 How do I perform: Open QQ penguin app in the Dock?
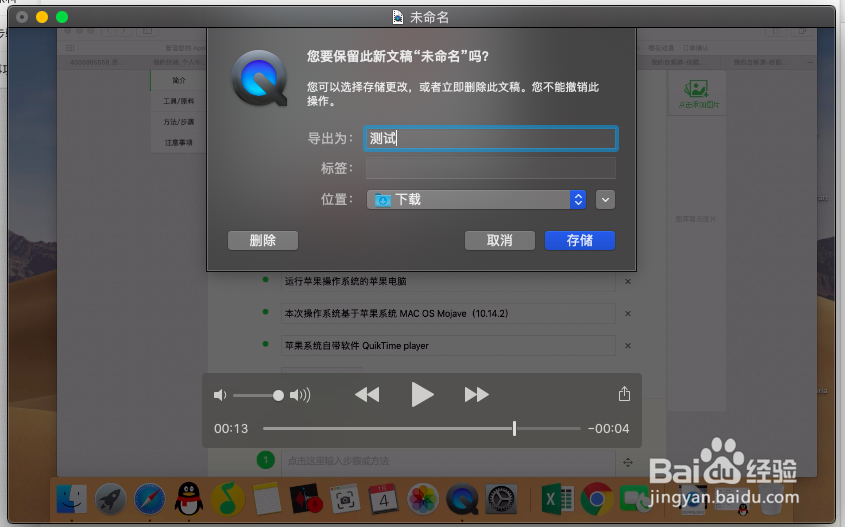[189, 498]
